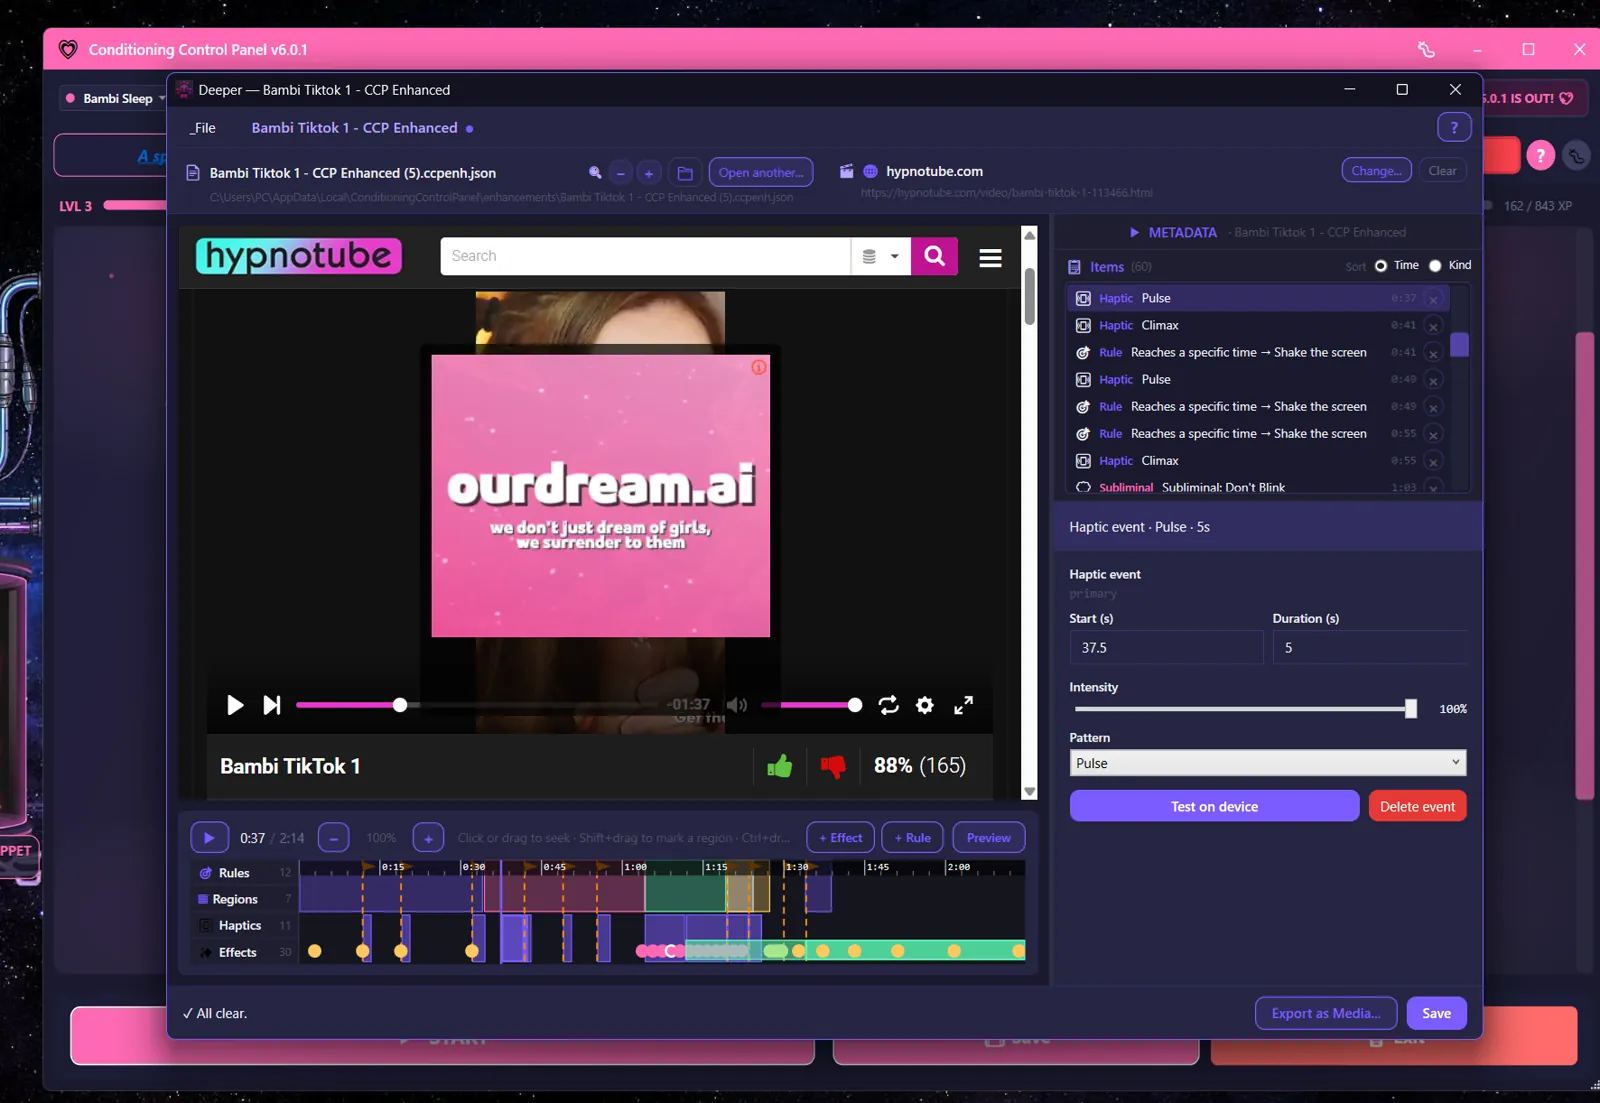Image resolution: width=1600 pixels, height=1103 pixels.
Task: Add a new Rule to the timeline
Action: pos(912,838)
